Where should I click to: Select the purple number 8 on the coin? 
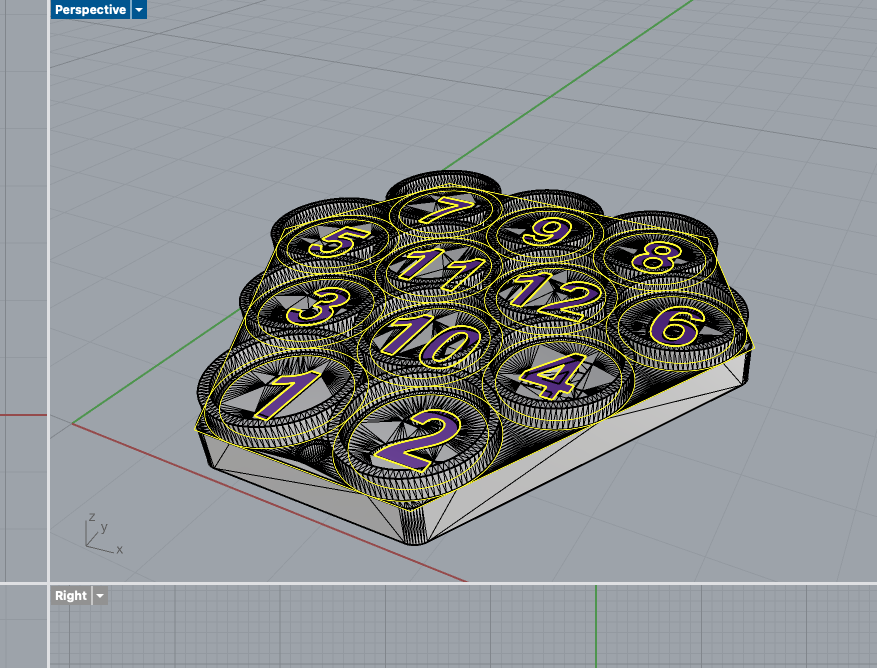(655, 258)
